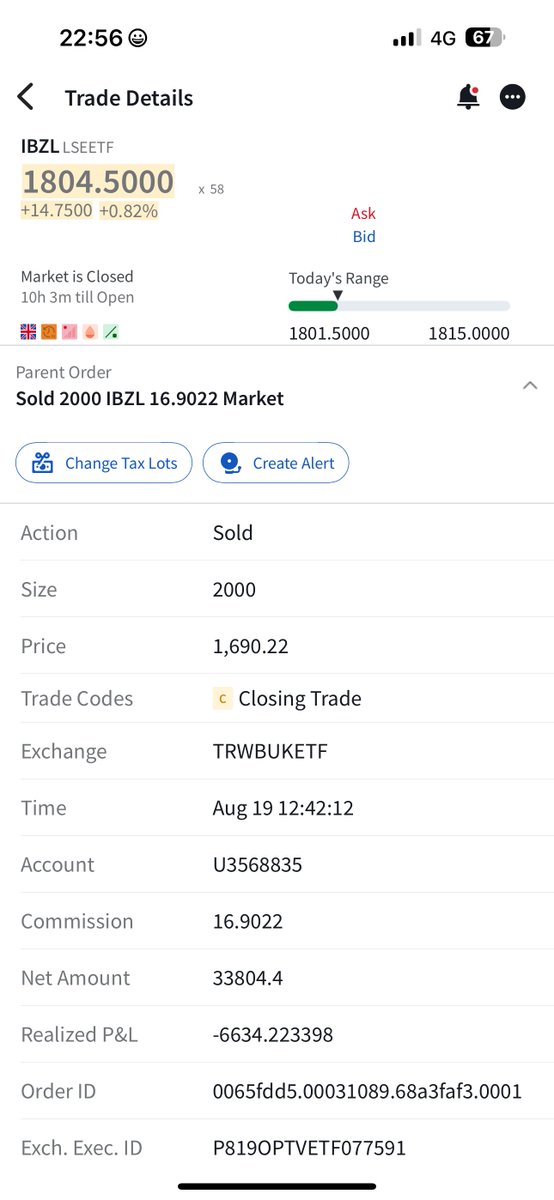The image size is (554, 1200).
Task: Select the Ask label
Action: click(x=364, y=213)
